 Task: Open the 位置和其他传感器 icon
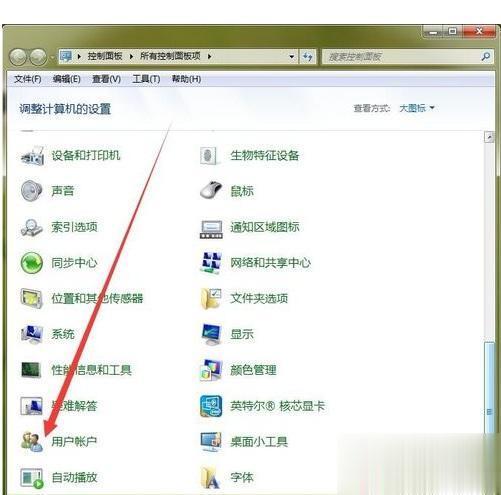tap(31, 298)
